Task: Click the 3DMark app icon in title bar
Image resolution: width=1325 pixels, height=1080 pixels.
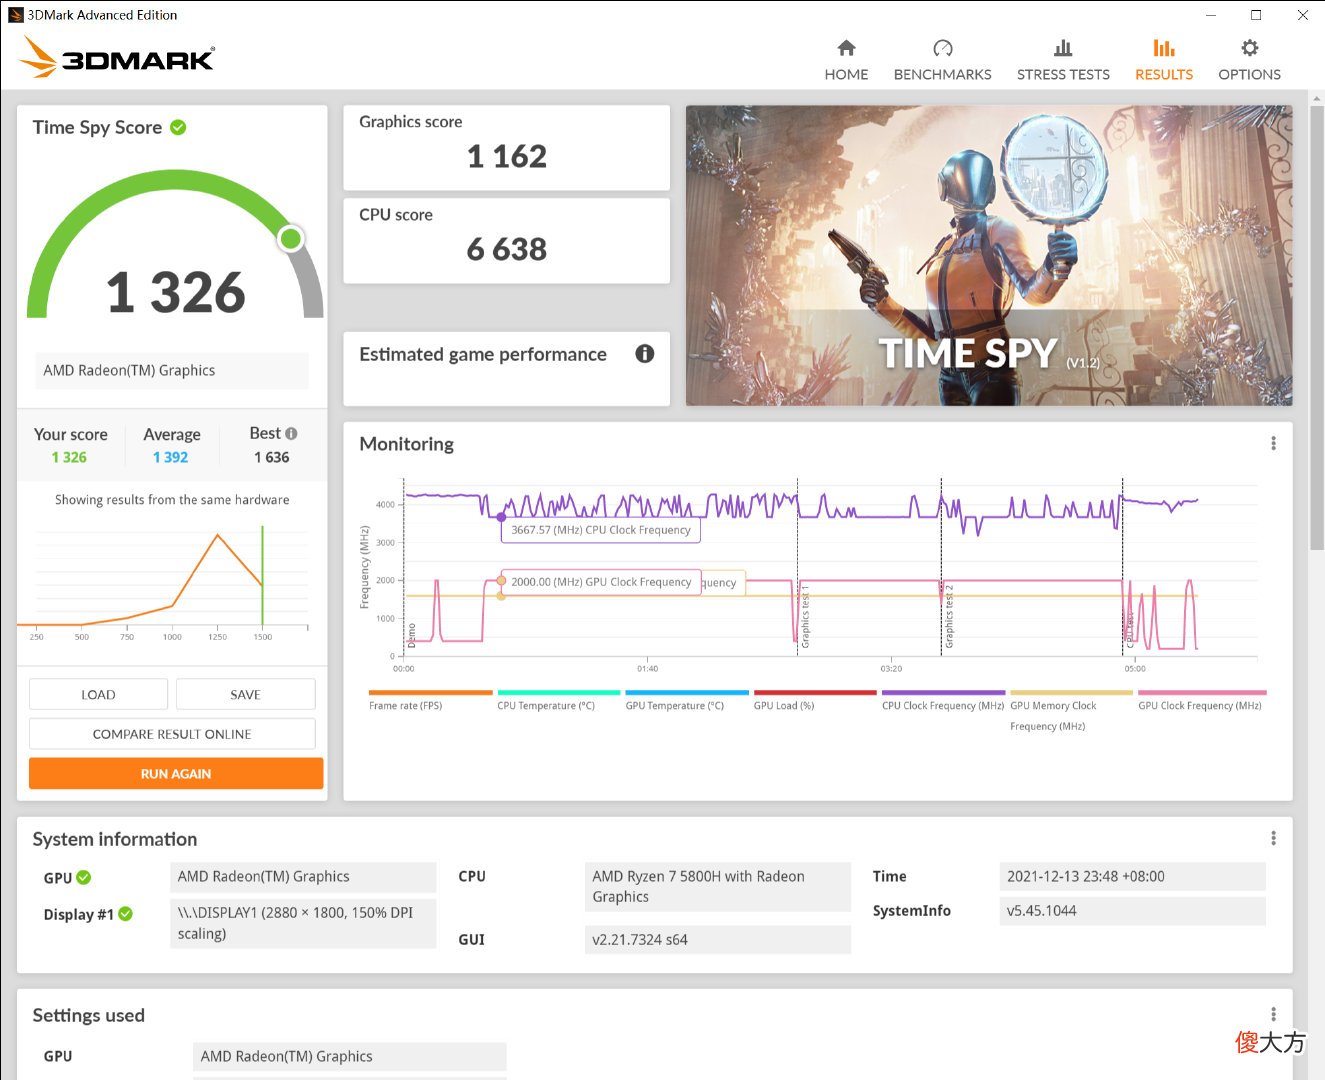Action: [15, 15]
